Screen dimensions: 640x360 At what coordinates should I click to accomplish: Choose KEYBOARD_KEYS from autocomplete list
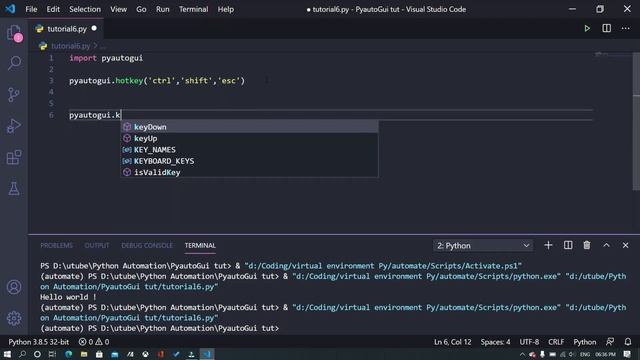pos(249,161)
